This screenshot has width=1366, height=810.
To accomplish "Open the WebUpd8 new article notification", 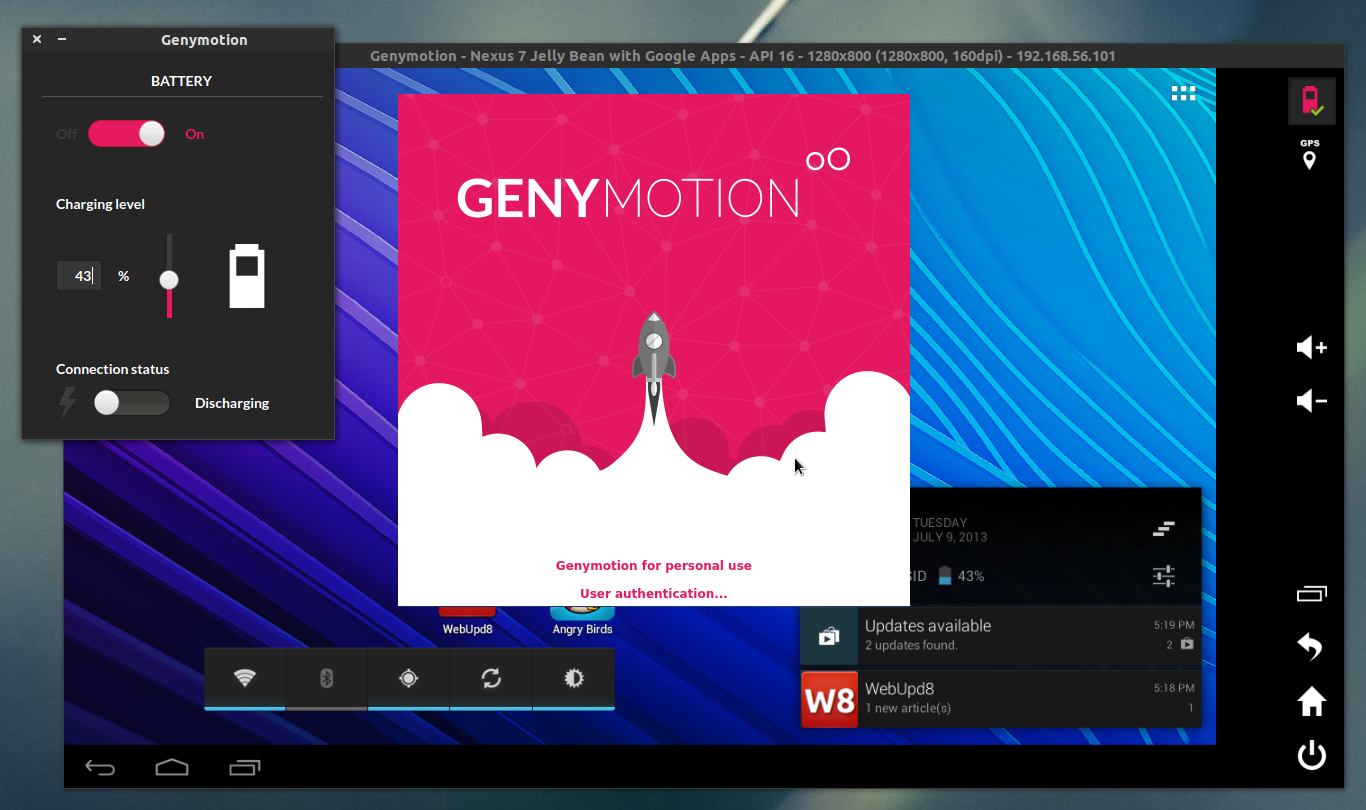I will point(1000,698).
